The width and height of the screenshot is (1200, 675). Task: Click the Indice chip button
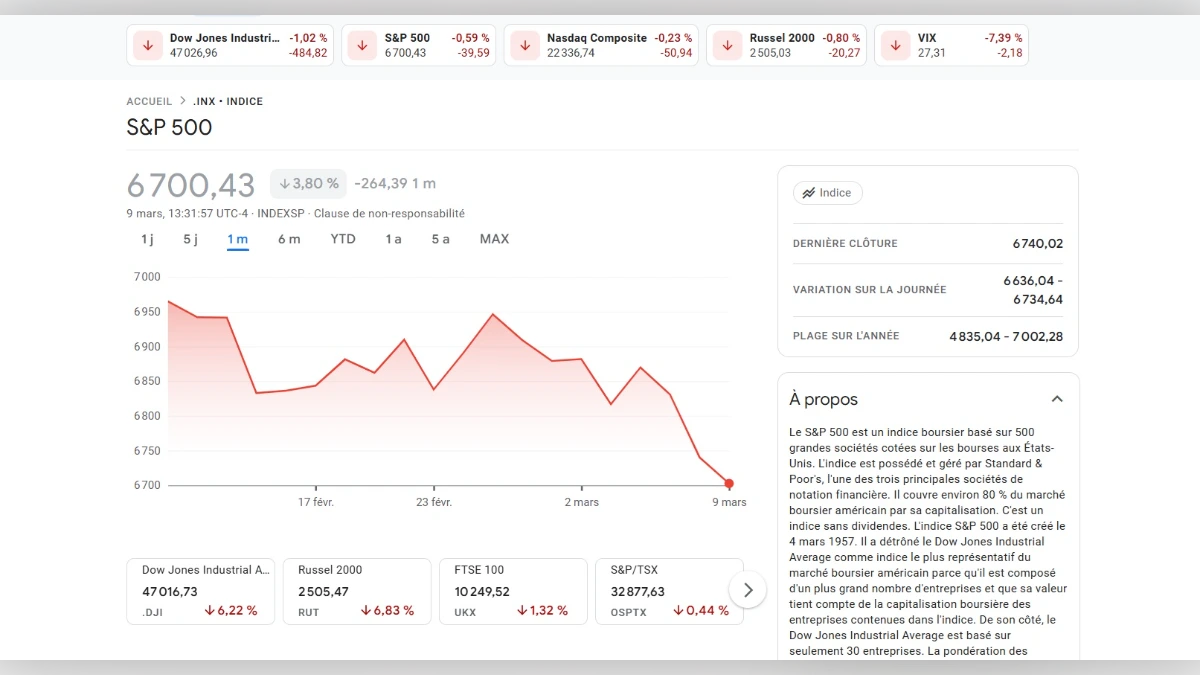coord(827,192)
